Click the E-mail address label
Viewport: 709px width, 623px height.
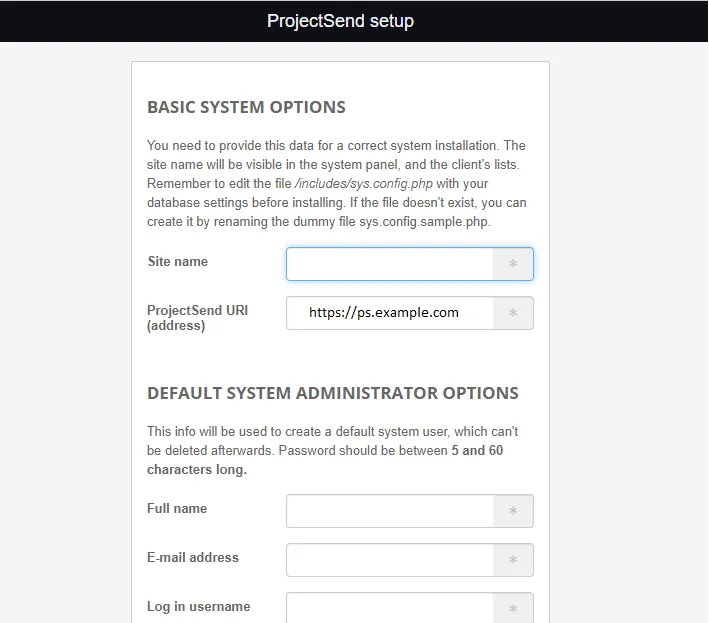click(193, 557)
